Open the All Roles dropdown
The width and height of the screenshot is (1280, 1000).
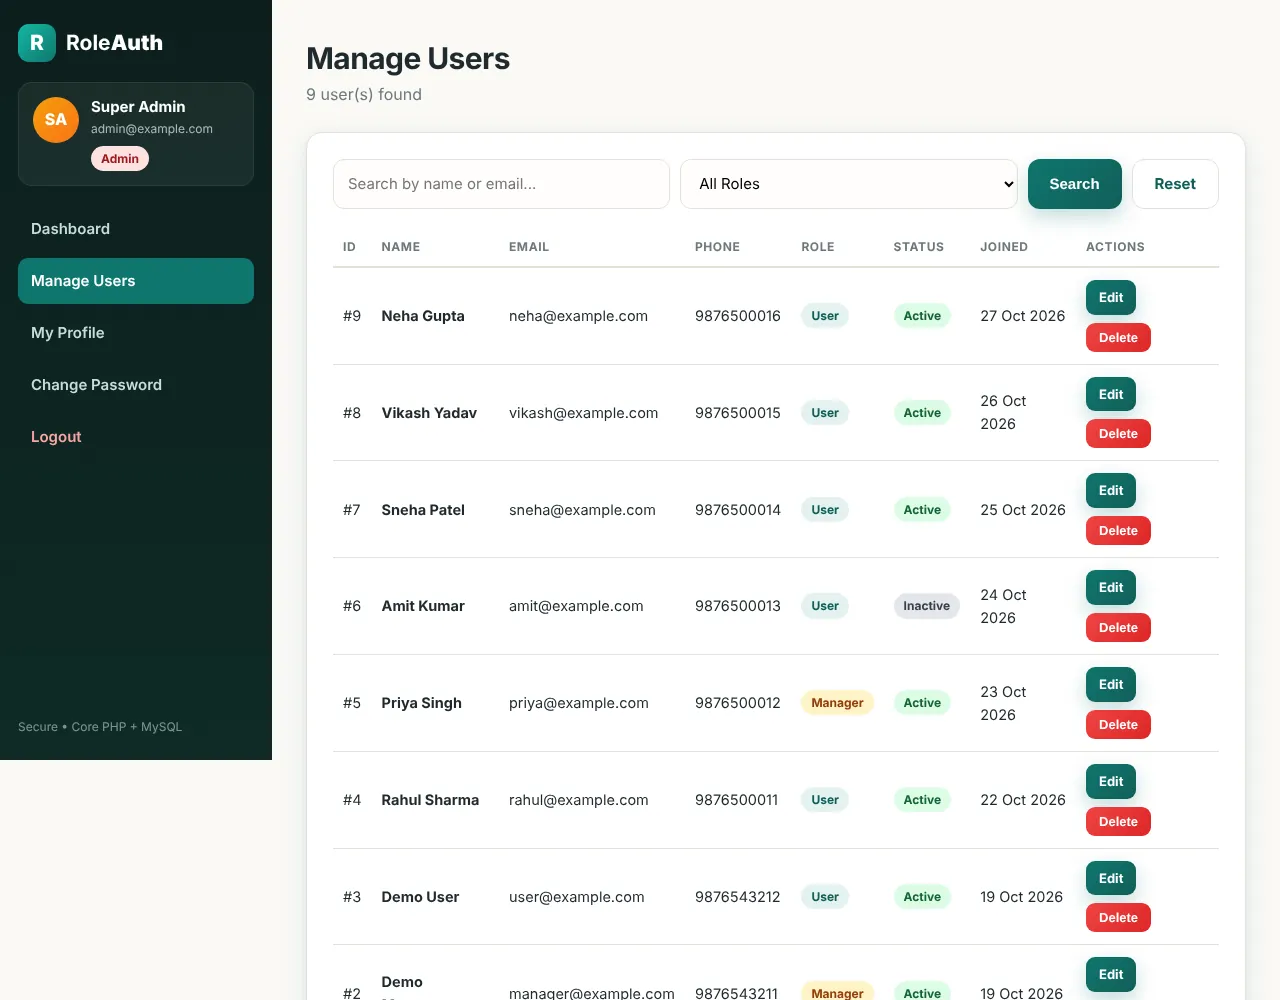click(x=849, y=184)
